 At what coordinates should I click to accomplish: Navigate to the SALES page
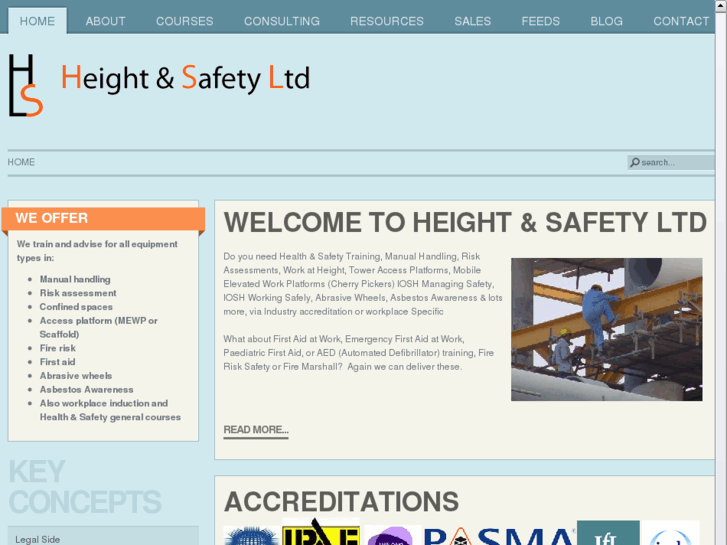click(x=472, y=21)
